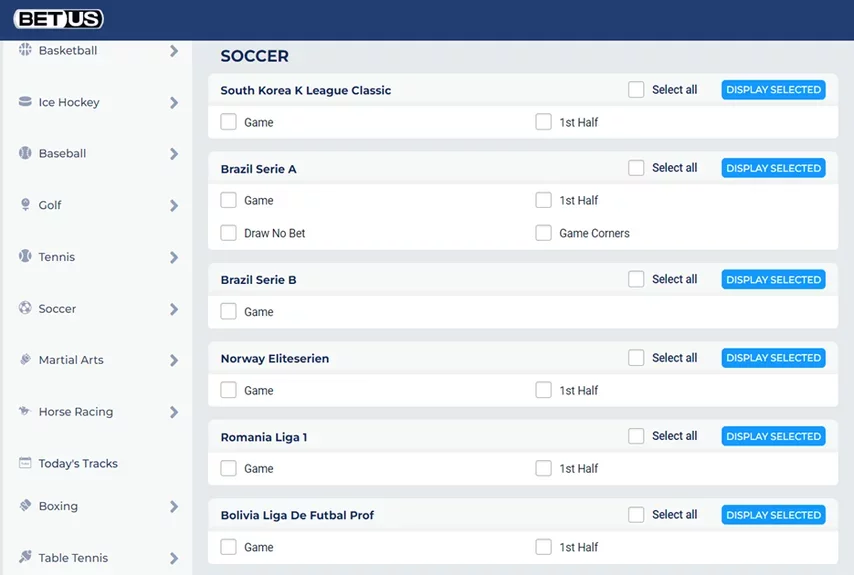Toggle Select all for Norway Eliteserien
This screenshot has height=575, width=854.
tap(636, 358)
